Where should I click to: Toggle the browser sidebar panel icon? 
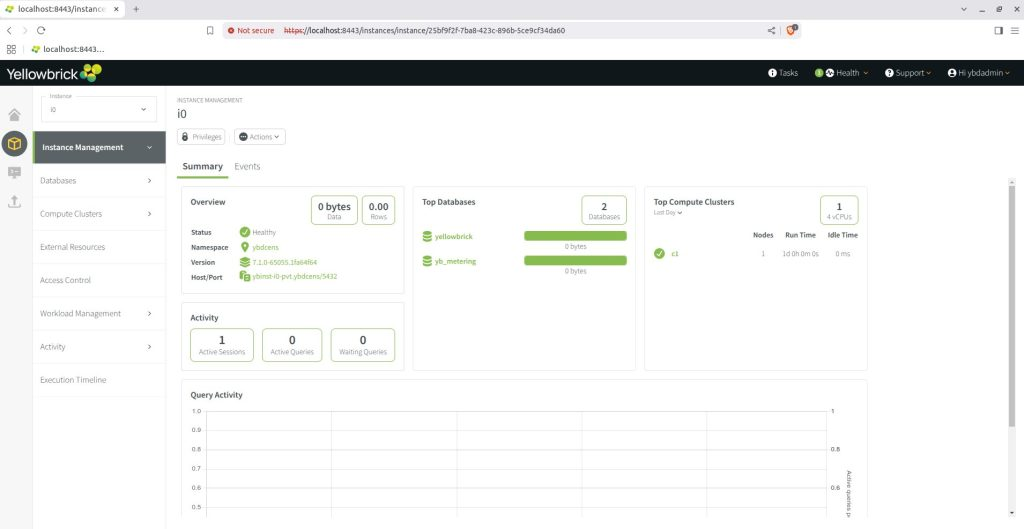tap(998, 30)
